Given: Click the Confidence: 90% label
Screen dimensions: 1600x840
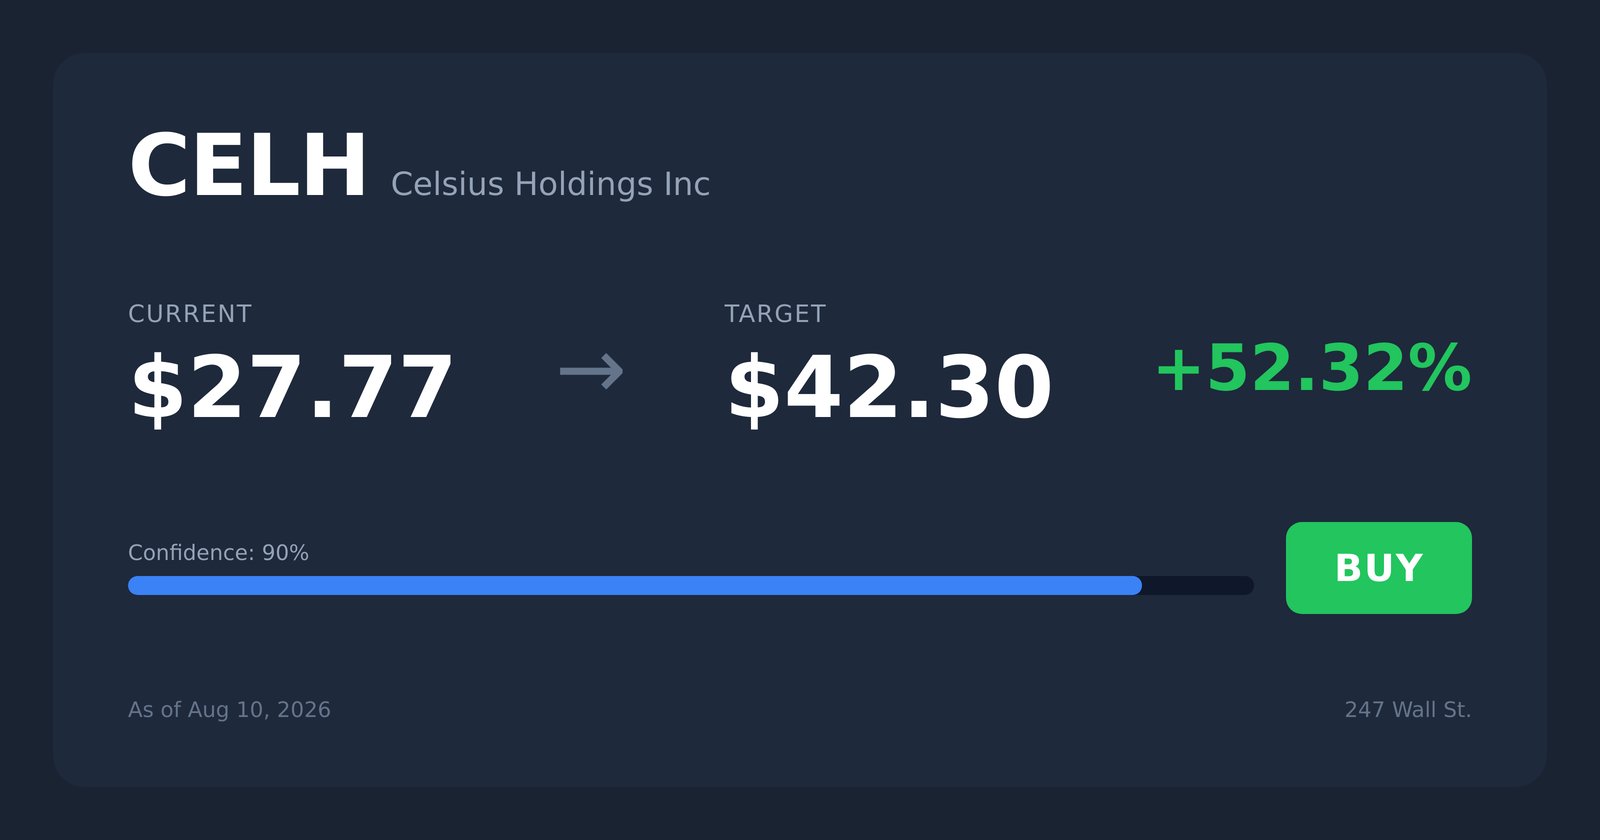Looking at the screenshot, I should click(218, 553).
